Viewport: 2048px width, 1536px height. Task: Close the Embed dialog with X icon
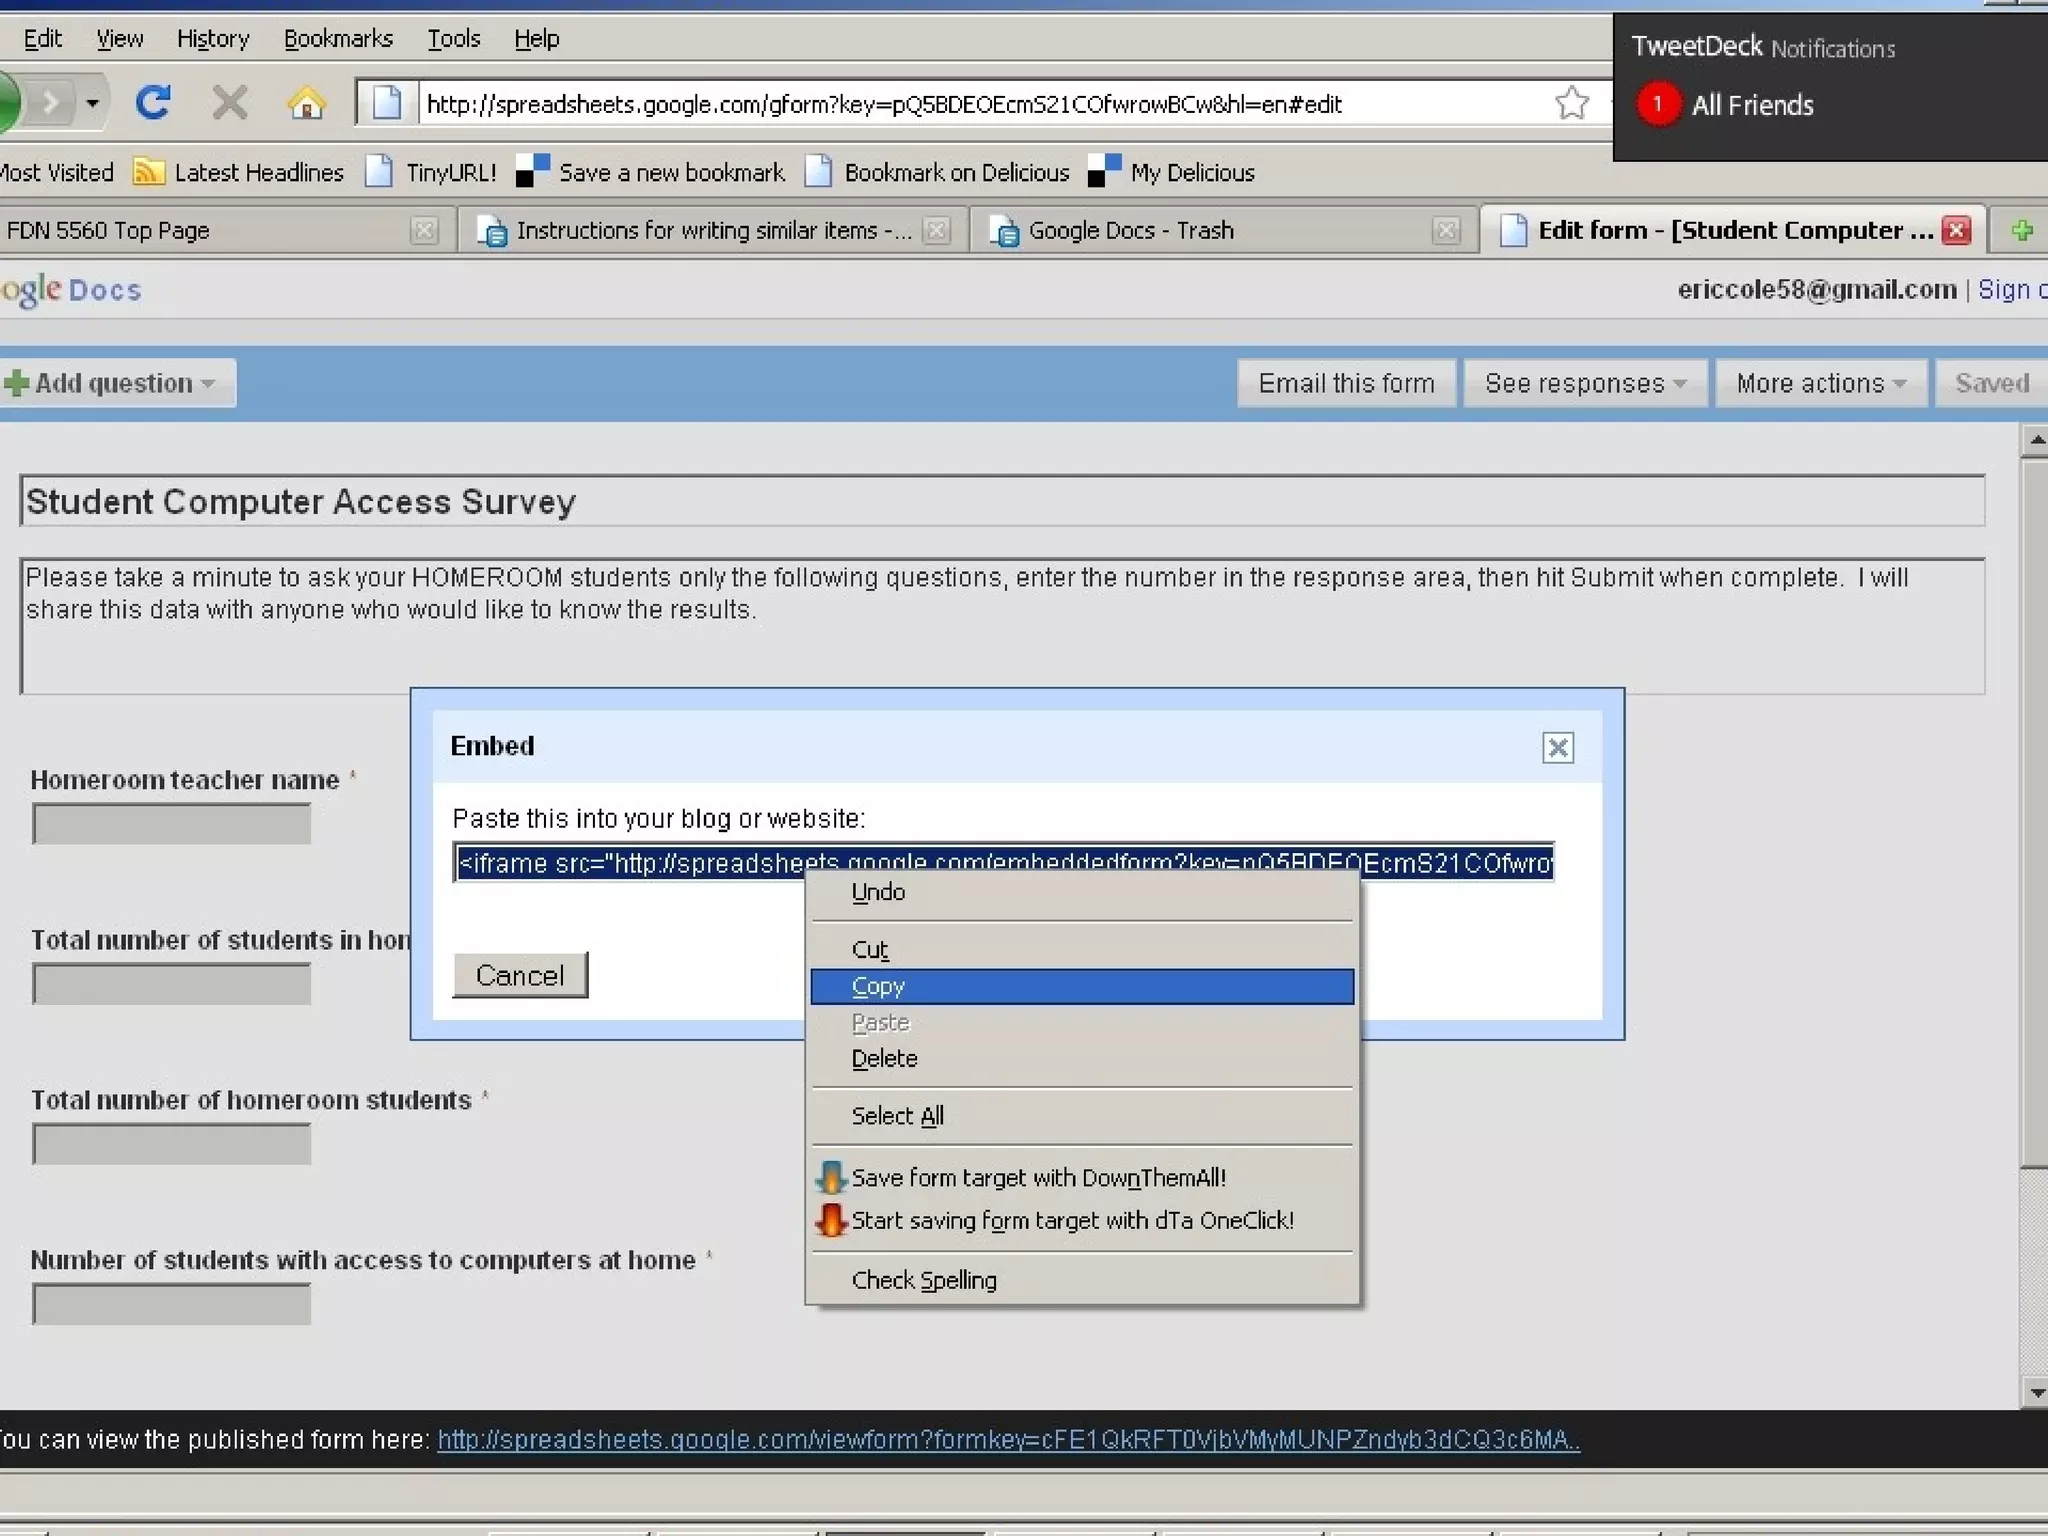(x=1557, y=747)
